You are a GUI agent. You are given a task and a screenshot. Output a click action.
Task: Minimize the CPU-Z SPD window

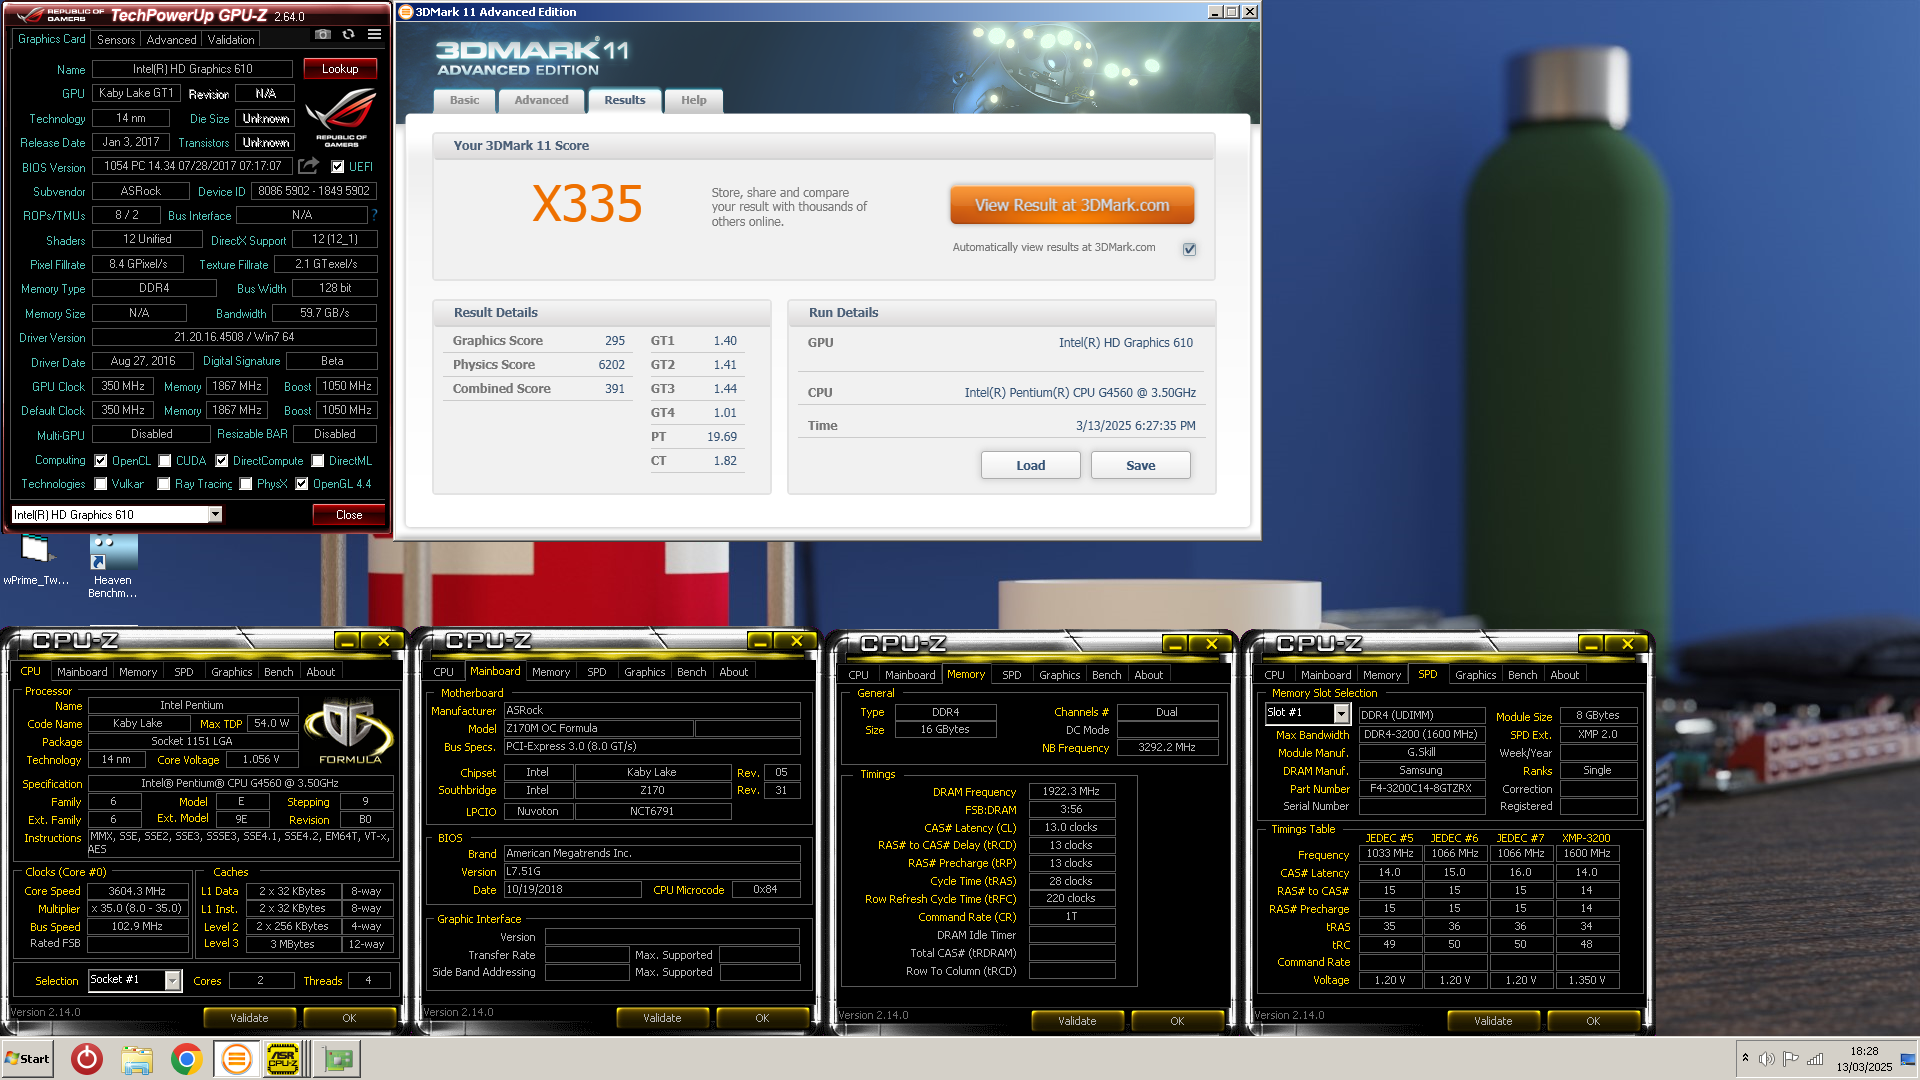(x=1592, y=644)
